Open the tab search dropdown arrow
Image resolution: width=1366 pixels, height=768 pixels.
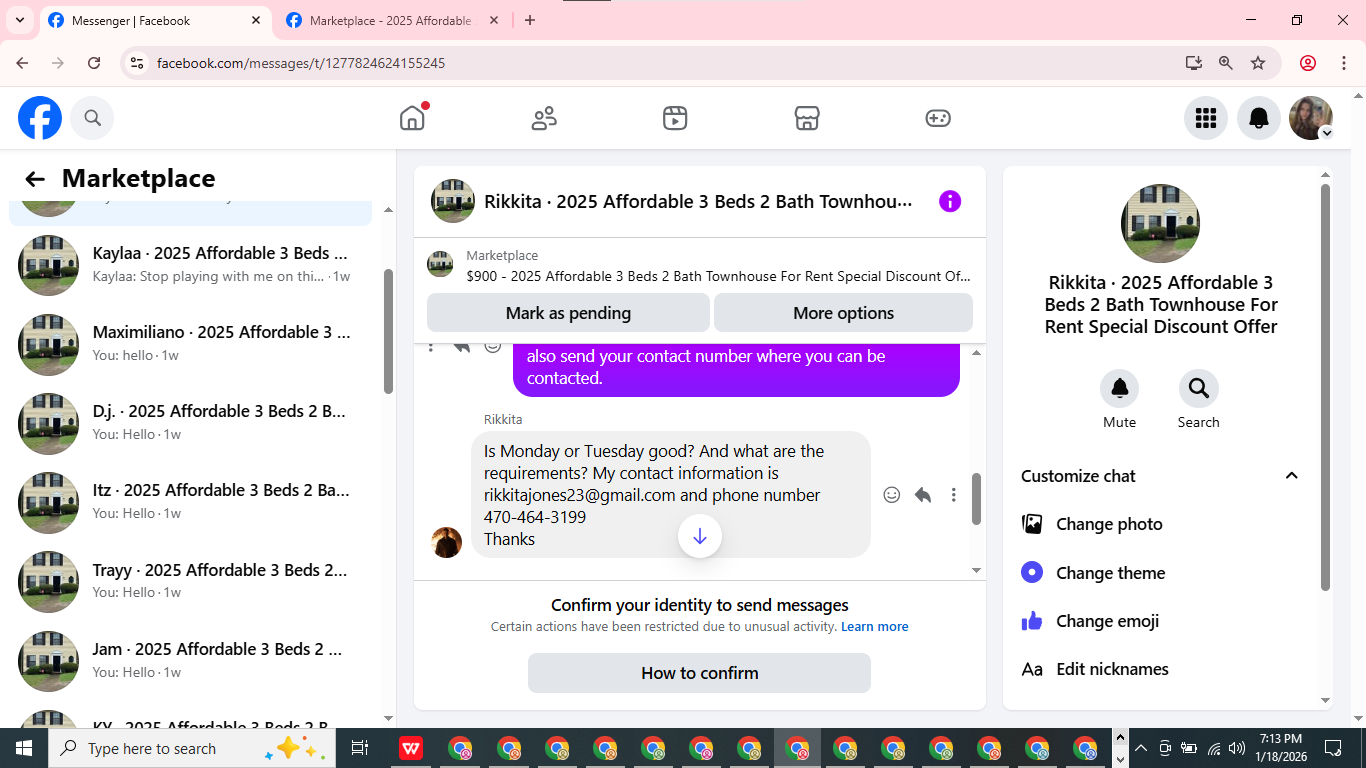(19, 20)
